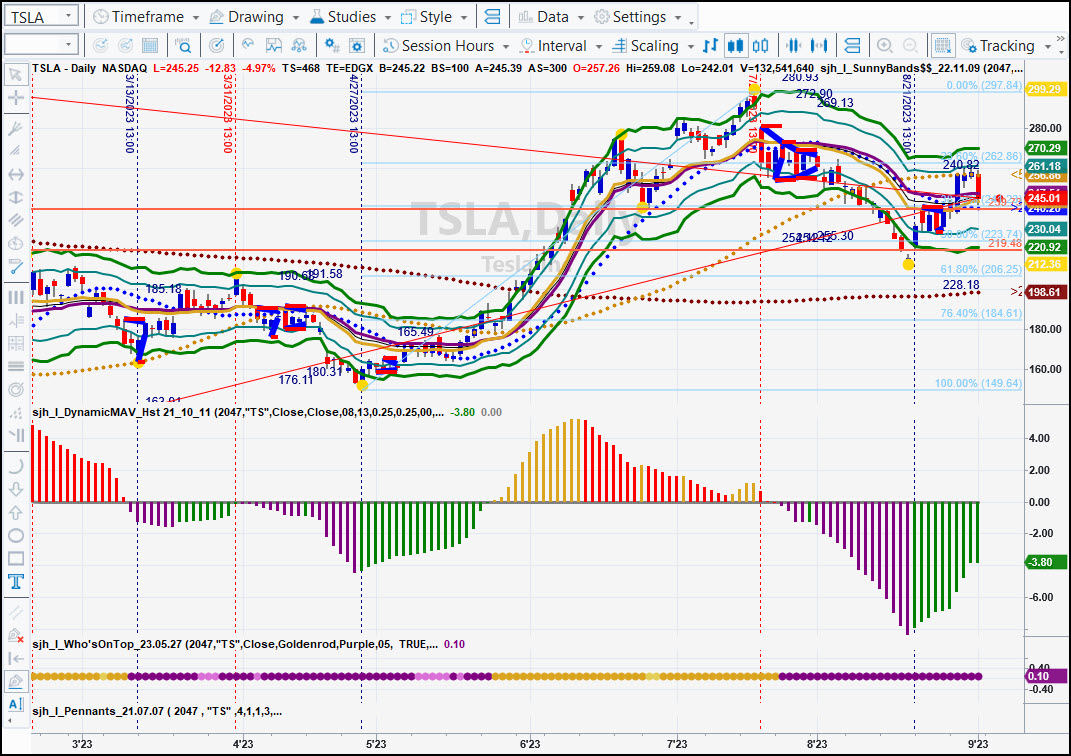The image size is (1071, 756).
Task: Switch to hollow candlestick chart style
Action: pyautogui.click(x=760, y=46)
